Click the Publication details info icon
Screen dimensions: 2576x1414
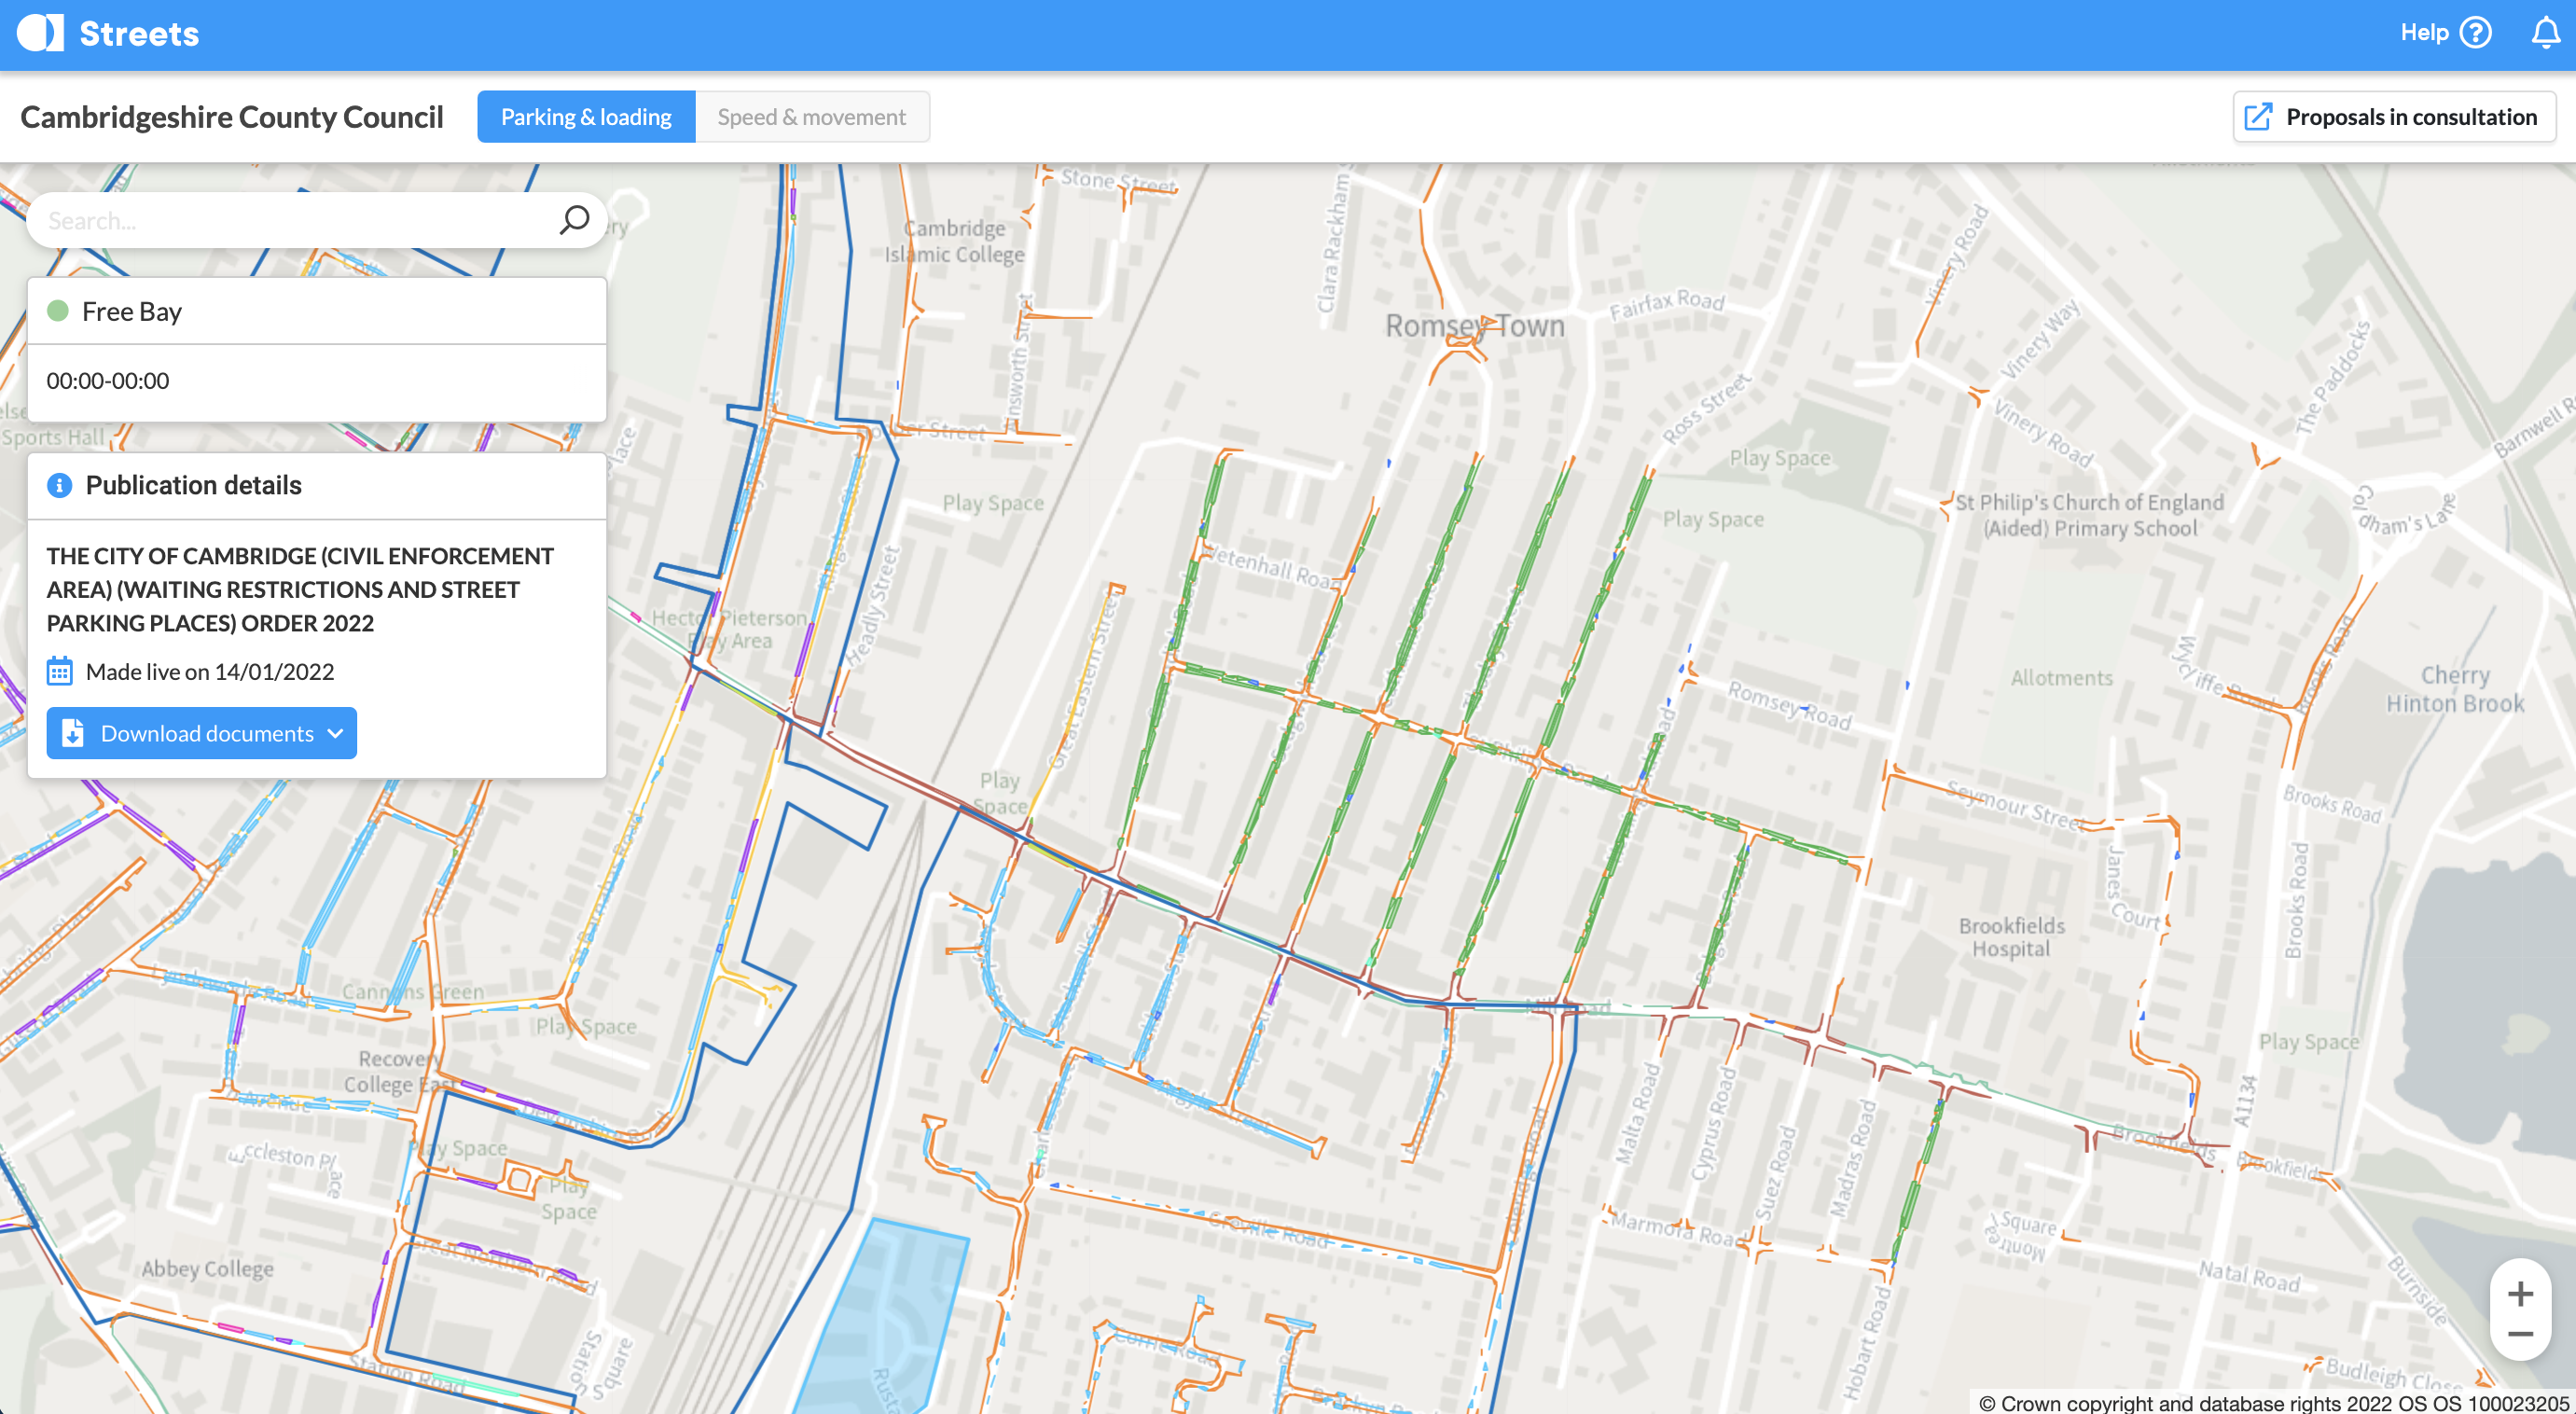tap(59, 485)
